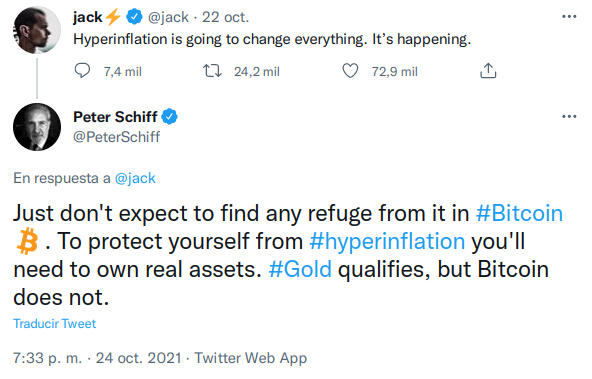Click the 7:33 p. m. timestamp
Screen dimensions: 592x379
pos(47,358)
